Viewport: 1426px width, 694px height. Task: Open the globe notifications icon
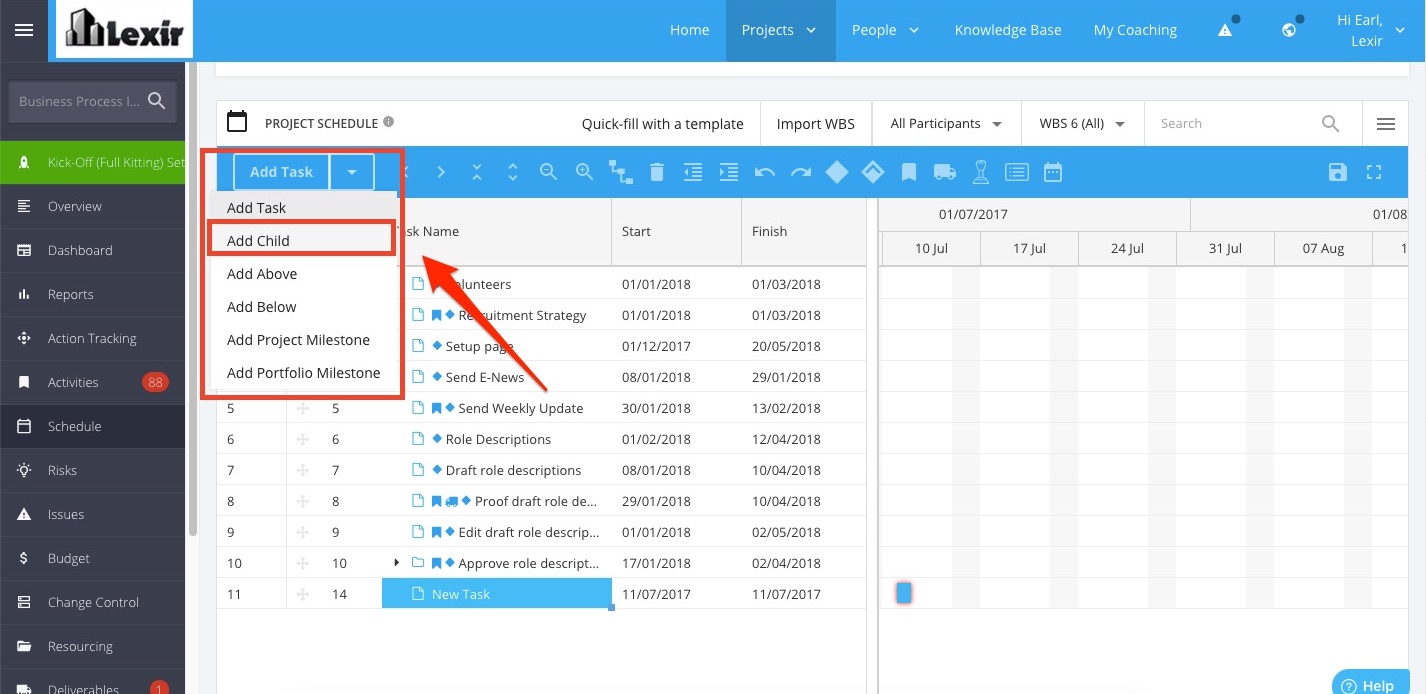point(1289,30)
